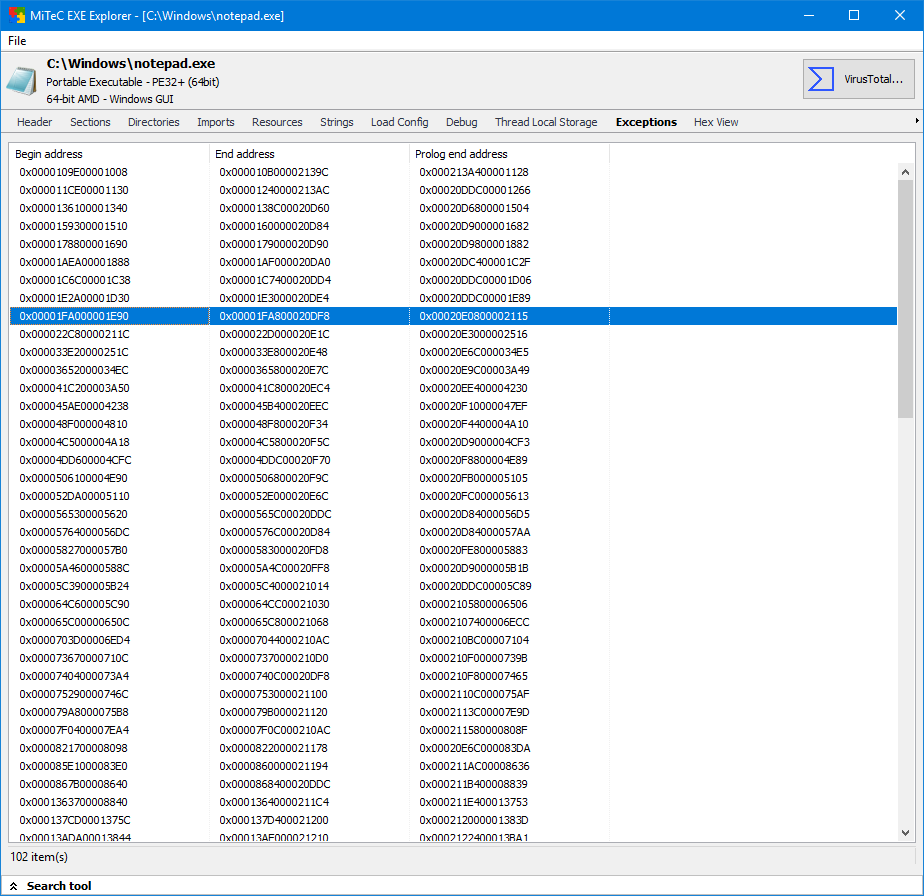
Task: Select row beginning 0x00004C5000004A18
Action: [453, 442]
